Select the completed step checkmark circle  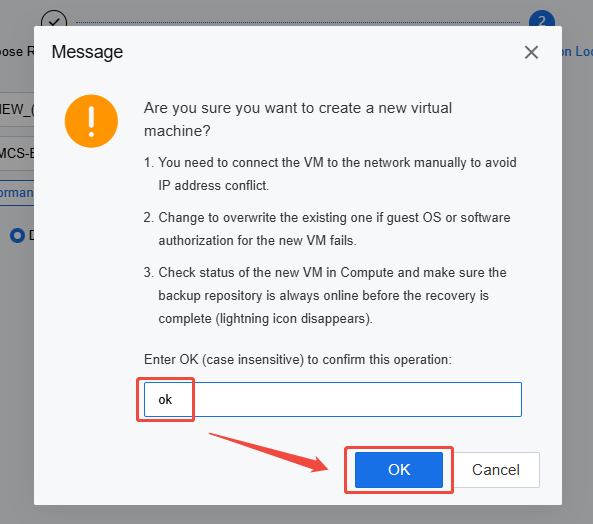[x=54, y=18]
